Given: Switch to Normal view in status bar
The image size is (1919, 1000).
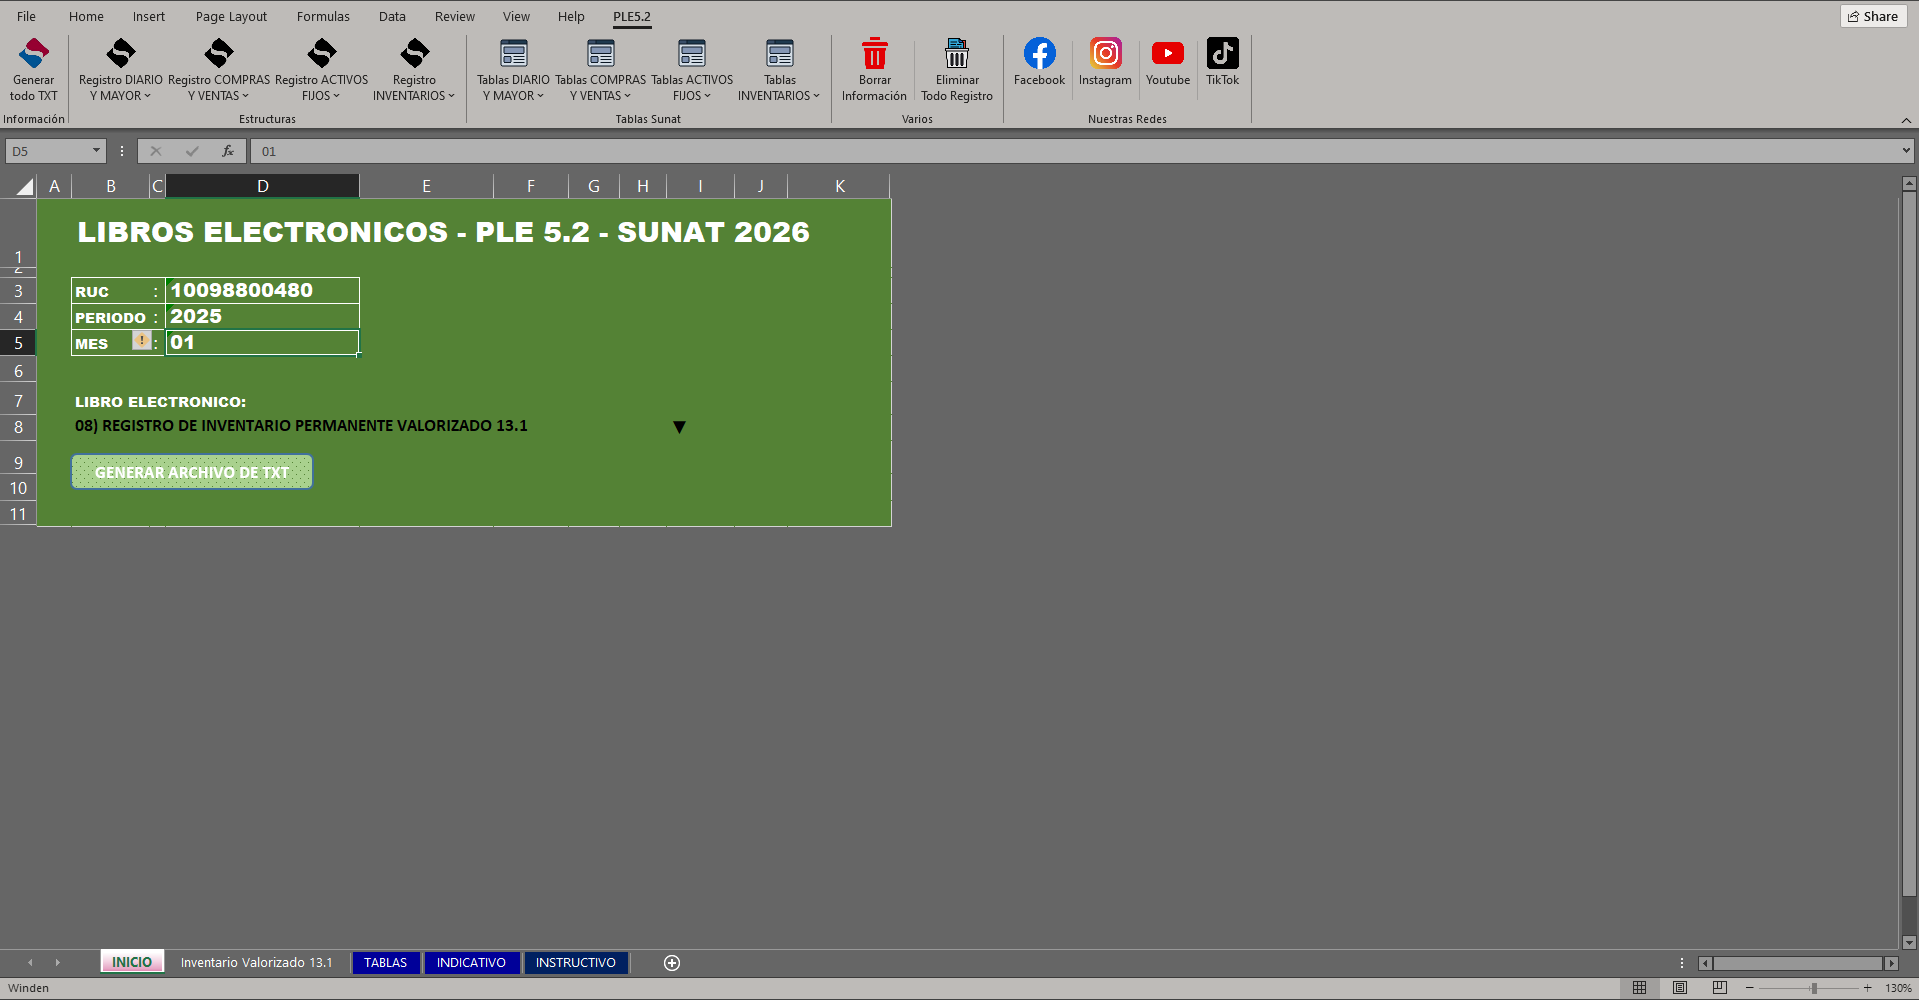Looking at the screenshot, I should (x=1639, y=988).
